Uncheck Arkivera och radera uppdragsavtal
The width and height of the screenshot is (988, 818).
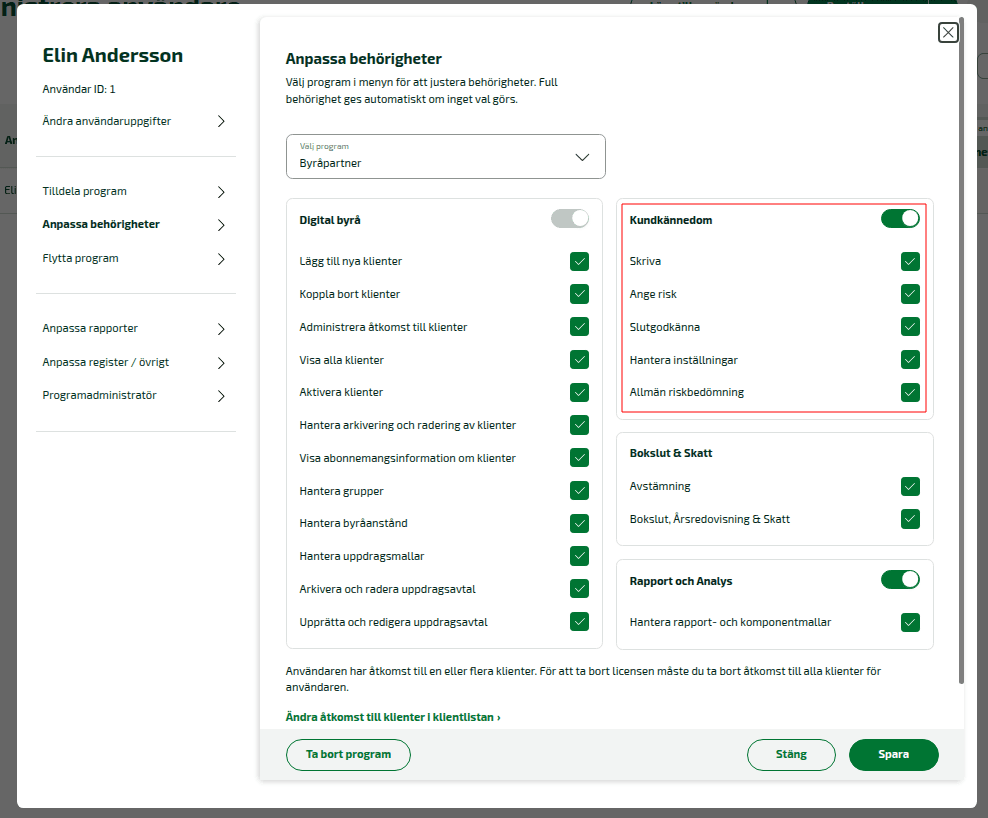tap(579, 589)
